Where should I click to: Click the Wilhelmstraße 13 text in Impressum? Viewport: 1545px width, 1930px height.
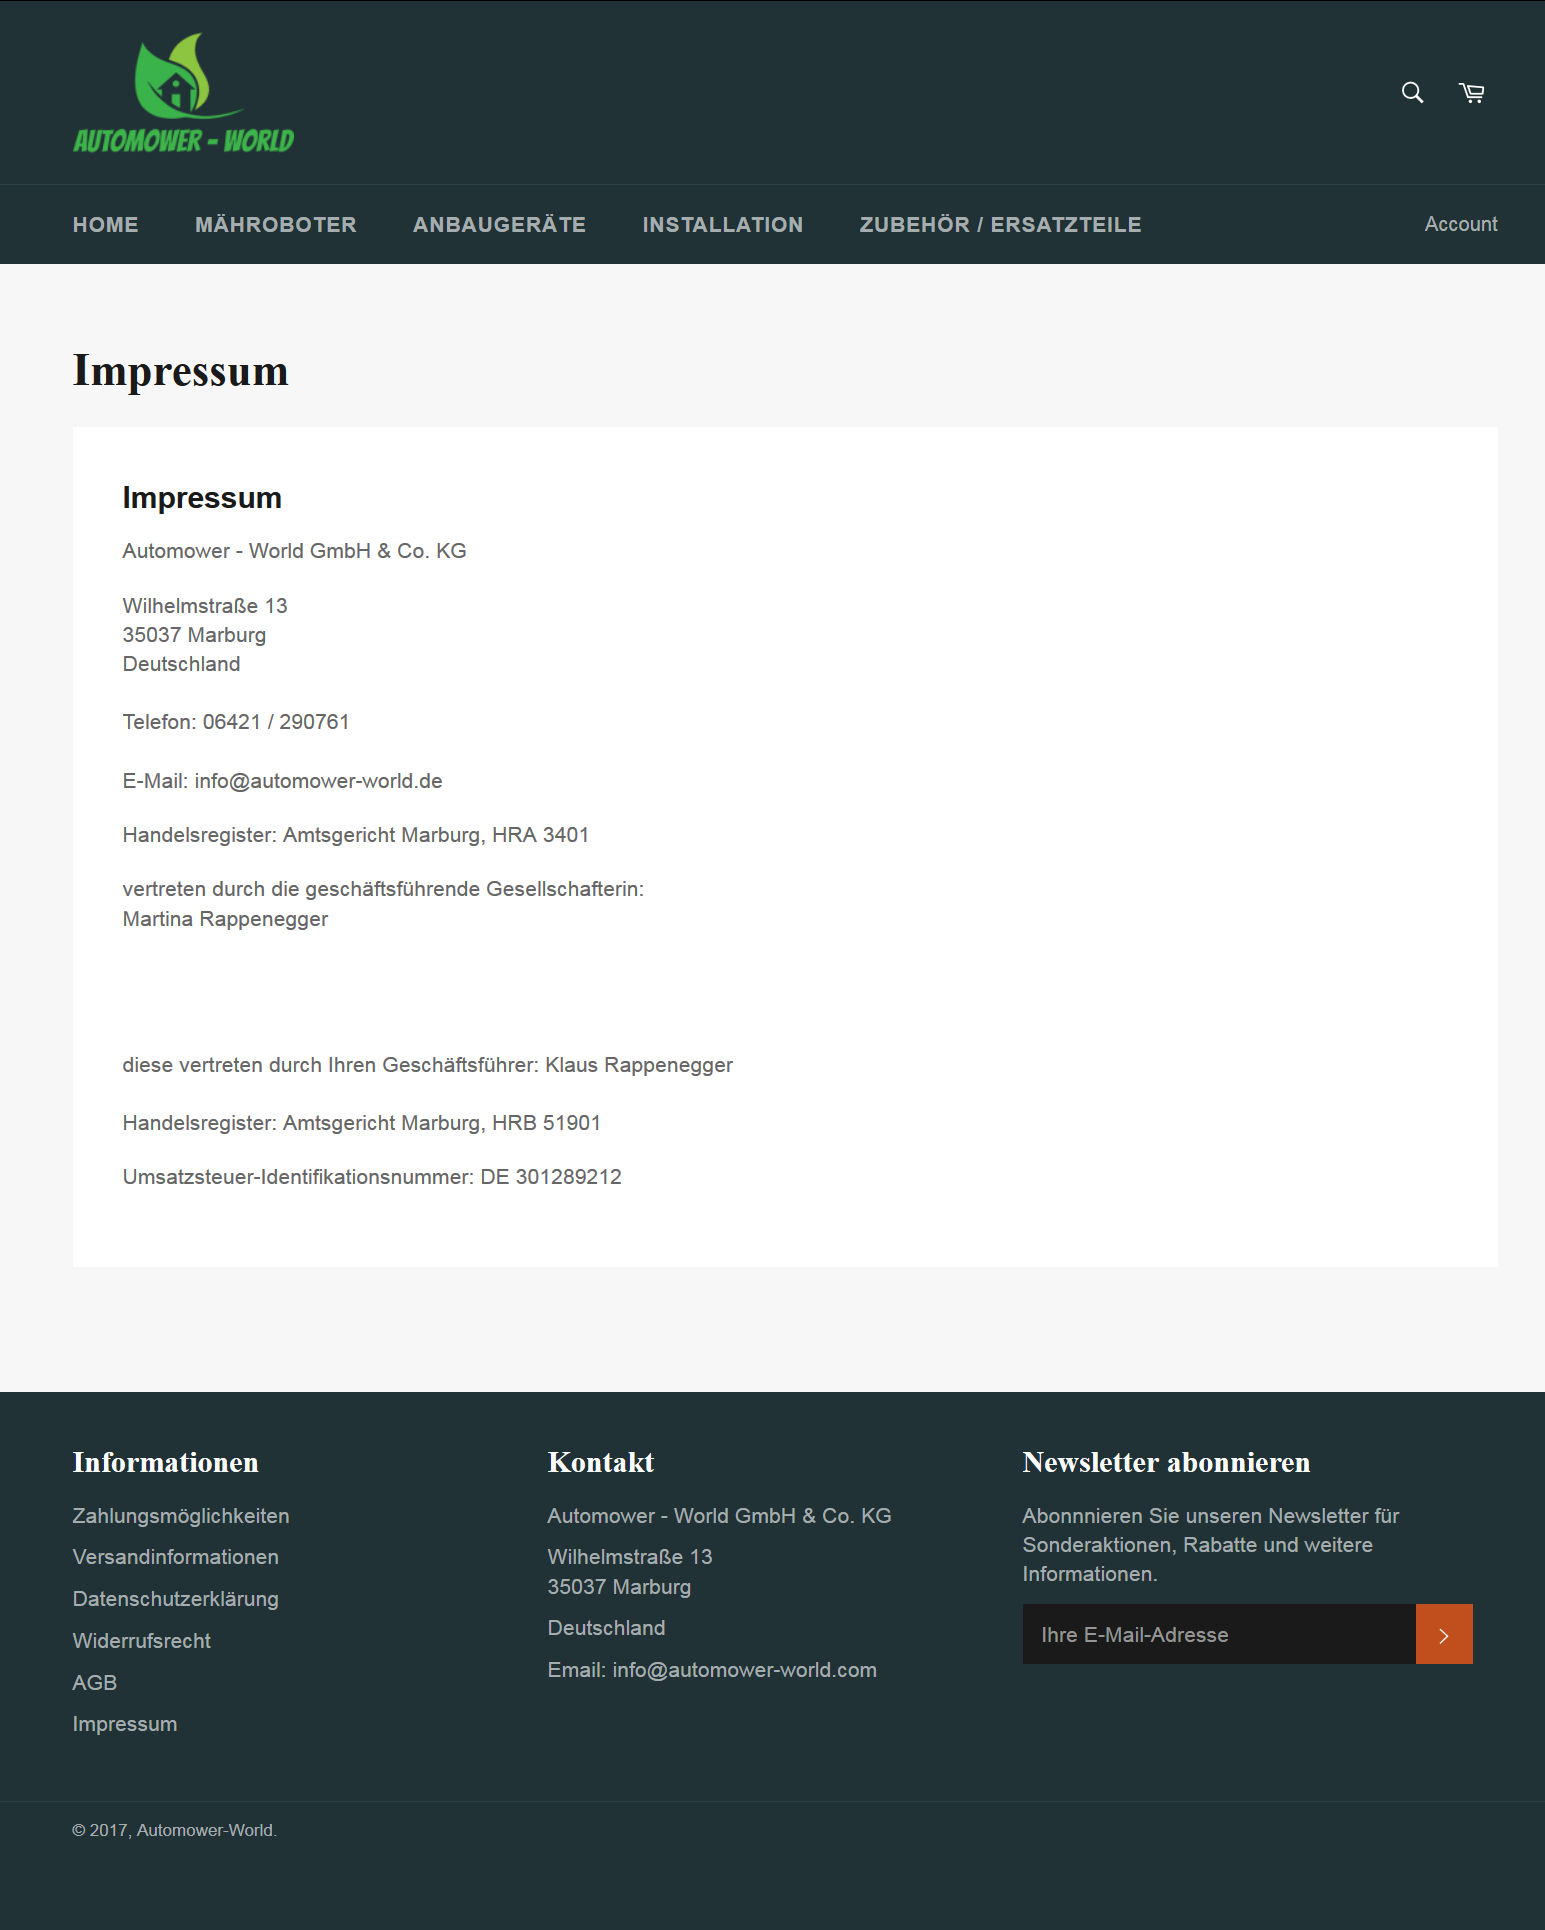pyautogui.click(x=205, y=606)
